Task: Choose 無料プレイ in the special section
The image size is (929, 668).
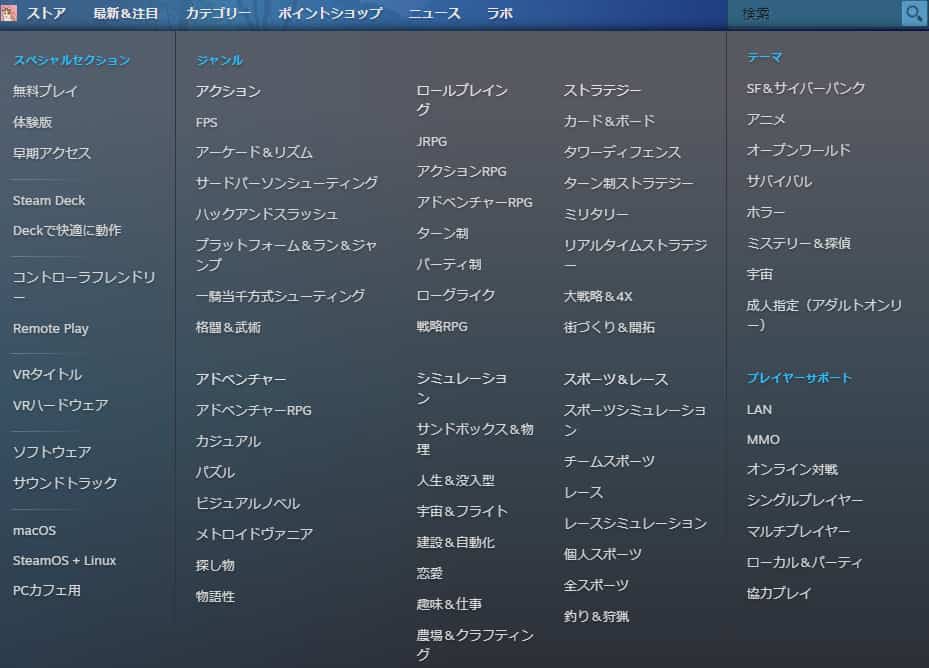Action: coord(45,91)
